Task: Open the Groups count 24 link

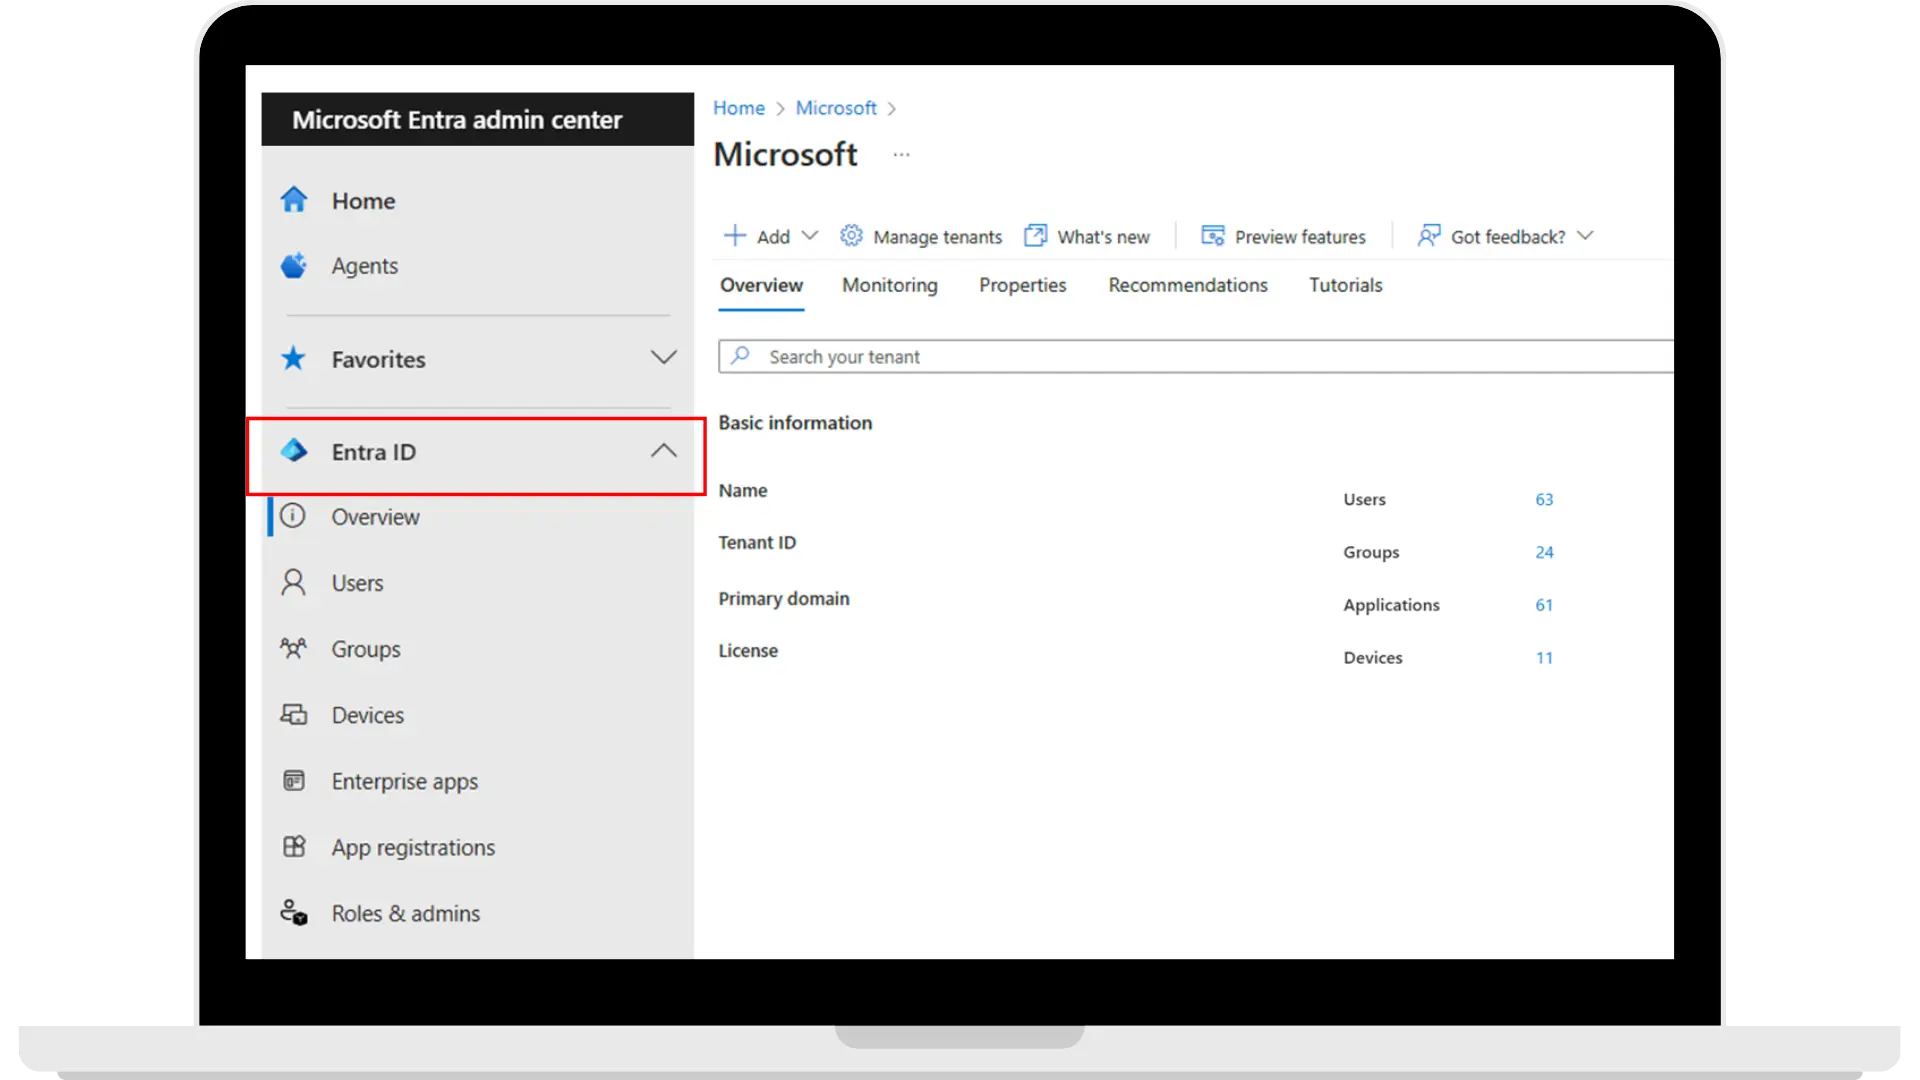Action: point(1544,552)
